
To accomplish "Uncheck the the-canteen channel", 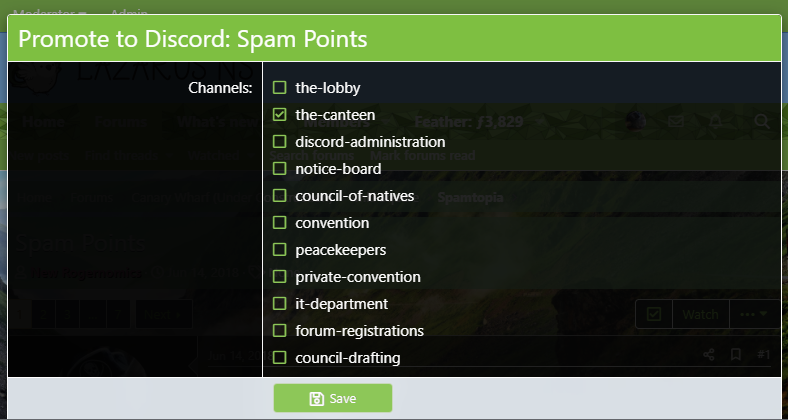I will (x=280, y=114).
